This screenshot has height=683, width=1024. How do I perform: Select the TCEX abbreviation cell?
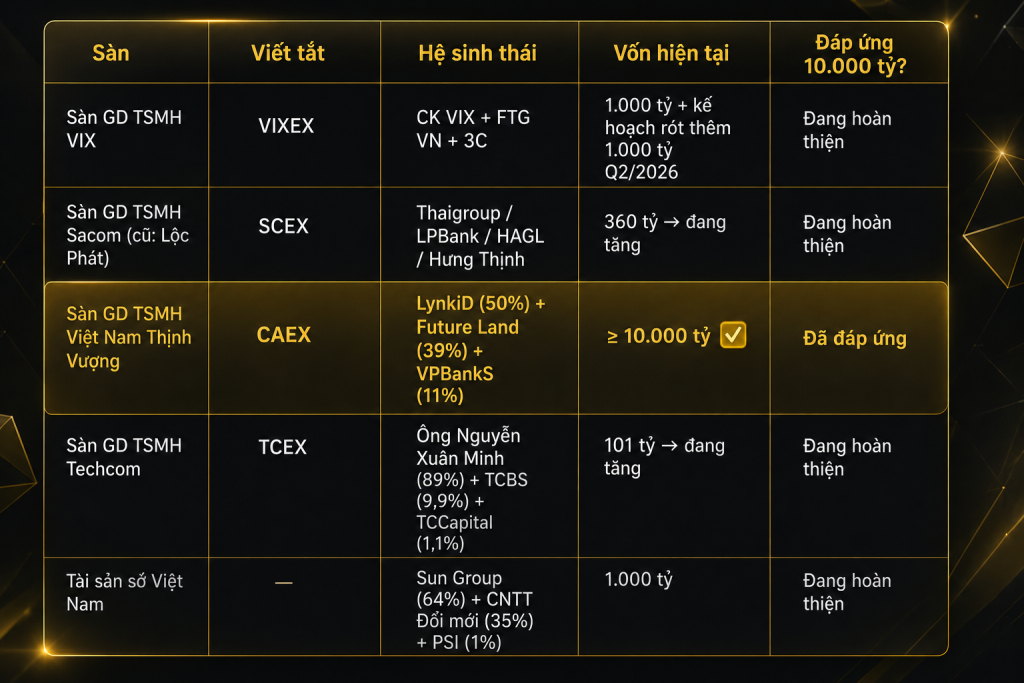click(282, 447)
